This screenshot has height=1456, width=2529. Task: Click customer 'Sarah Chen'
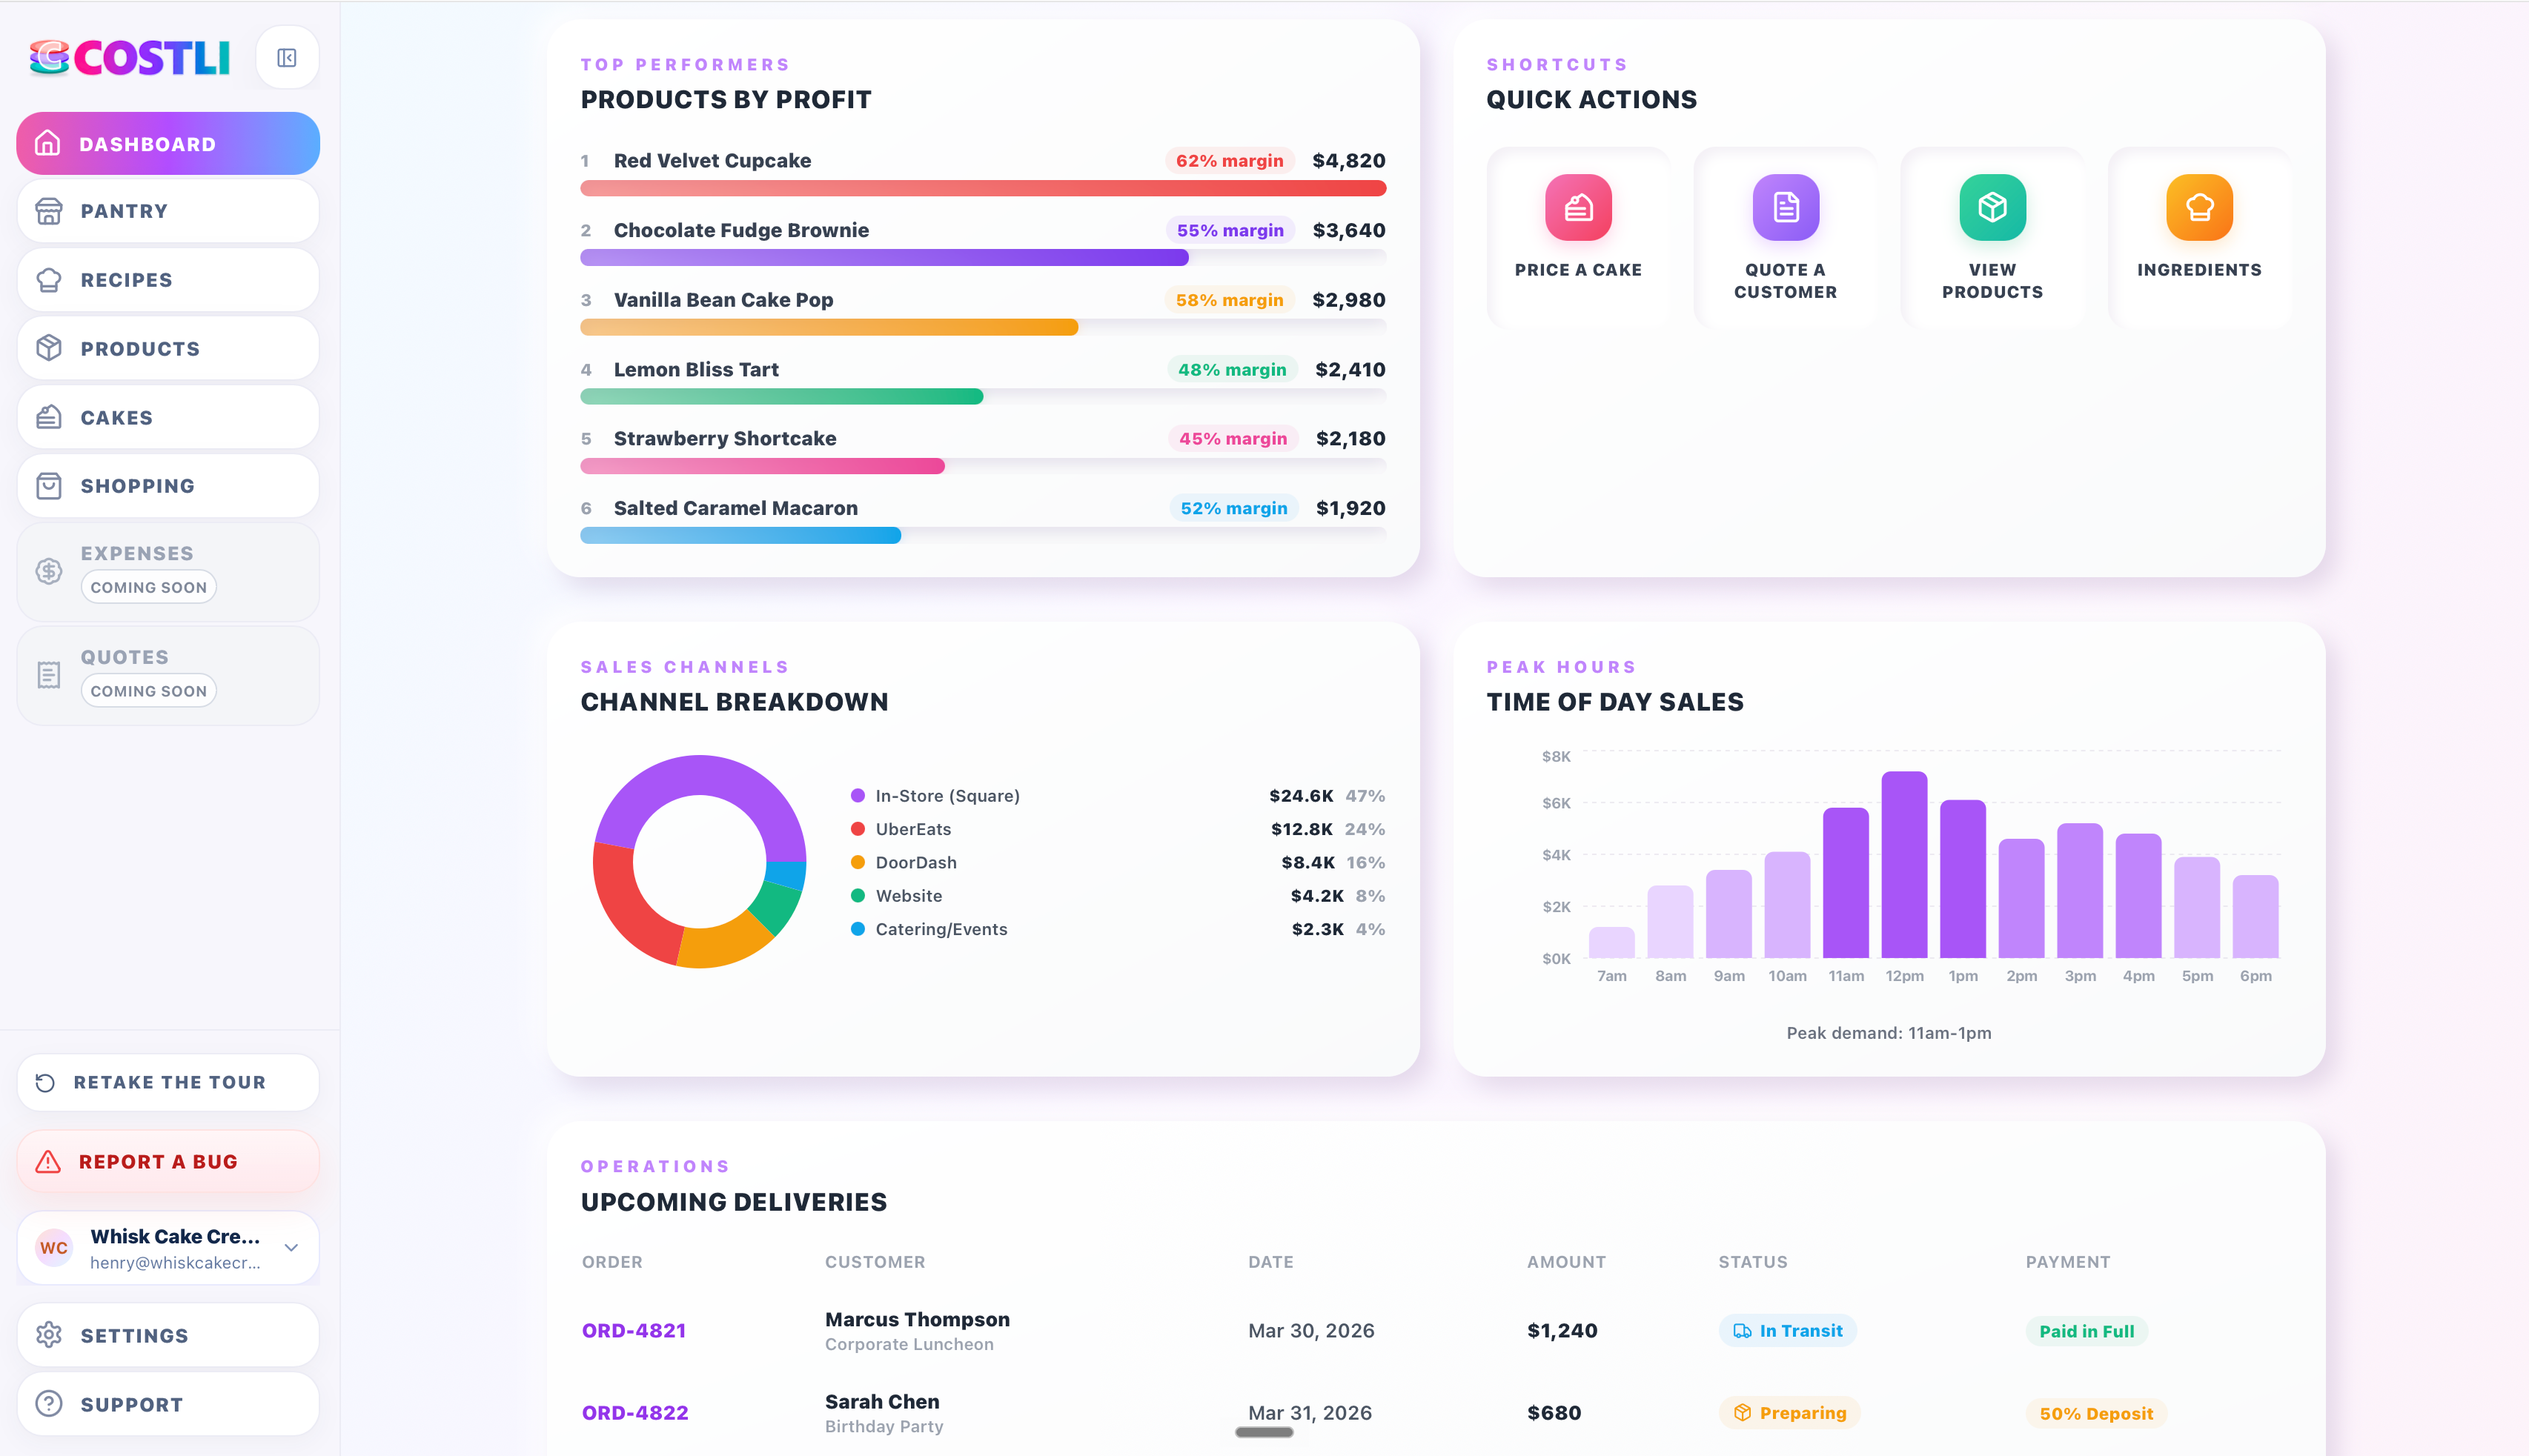[882, 1402]
